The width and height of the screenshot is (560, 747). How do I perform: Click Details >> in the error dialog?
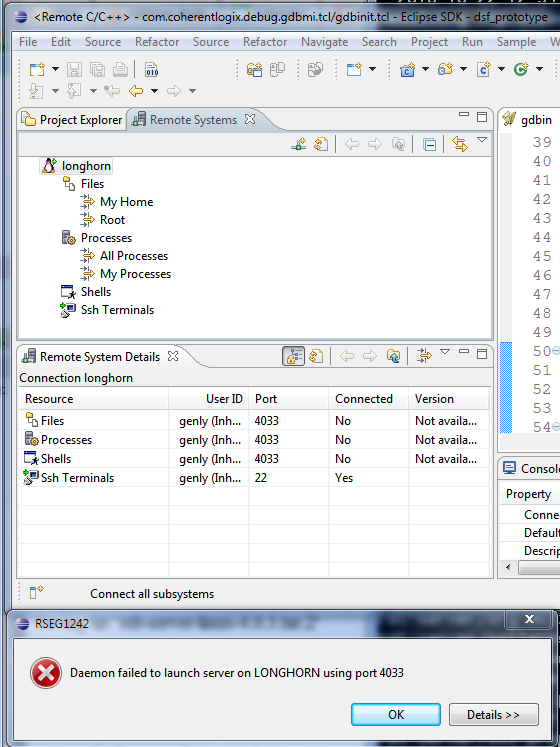pos(493,715)
